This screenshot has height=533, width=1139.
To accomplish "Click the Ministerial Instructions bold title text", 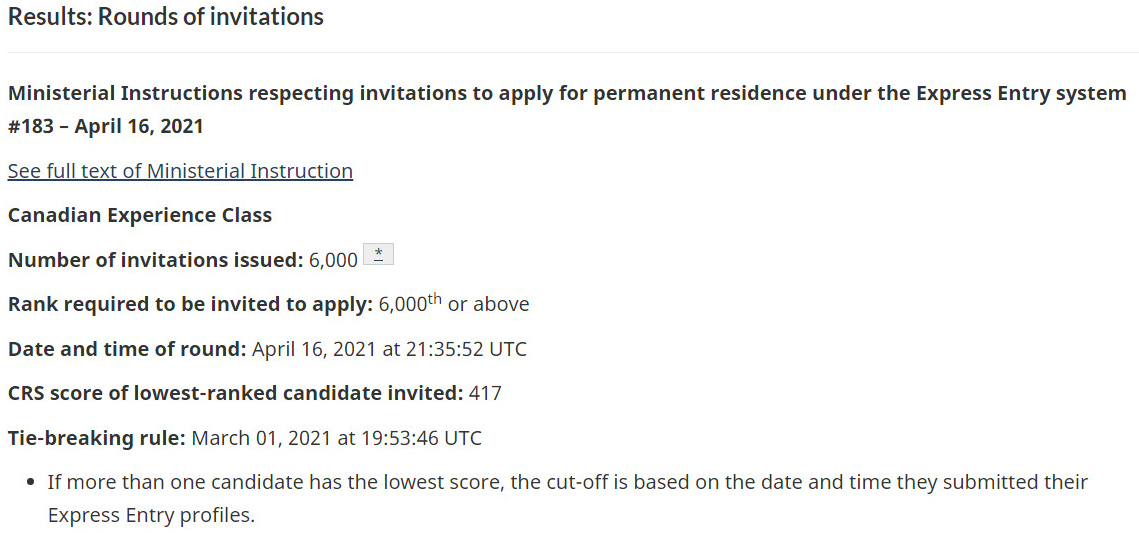I will (567, 93).
